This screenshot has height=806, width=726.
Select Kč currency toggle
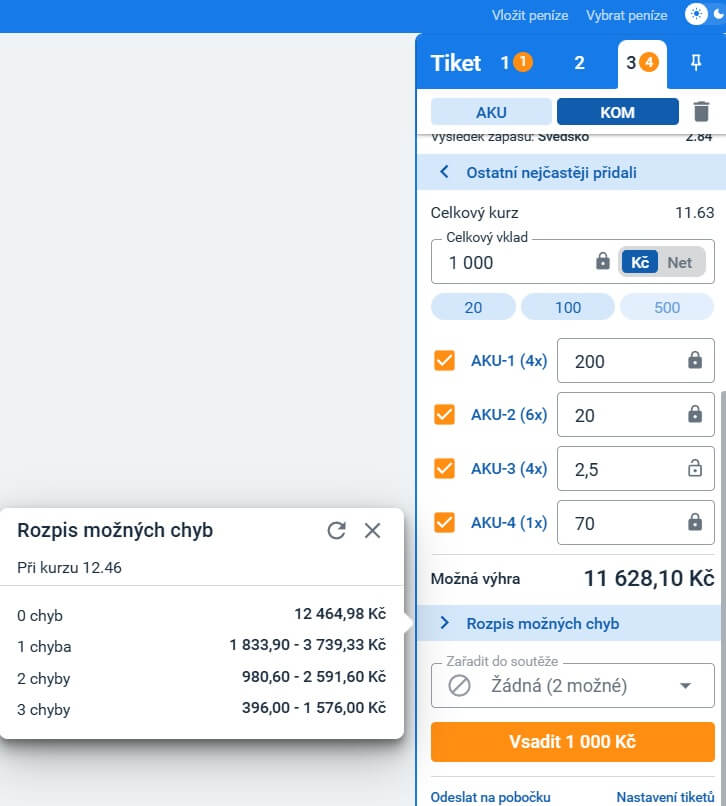coord(640,262)
